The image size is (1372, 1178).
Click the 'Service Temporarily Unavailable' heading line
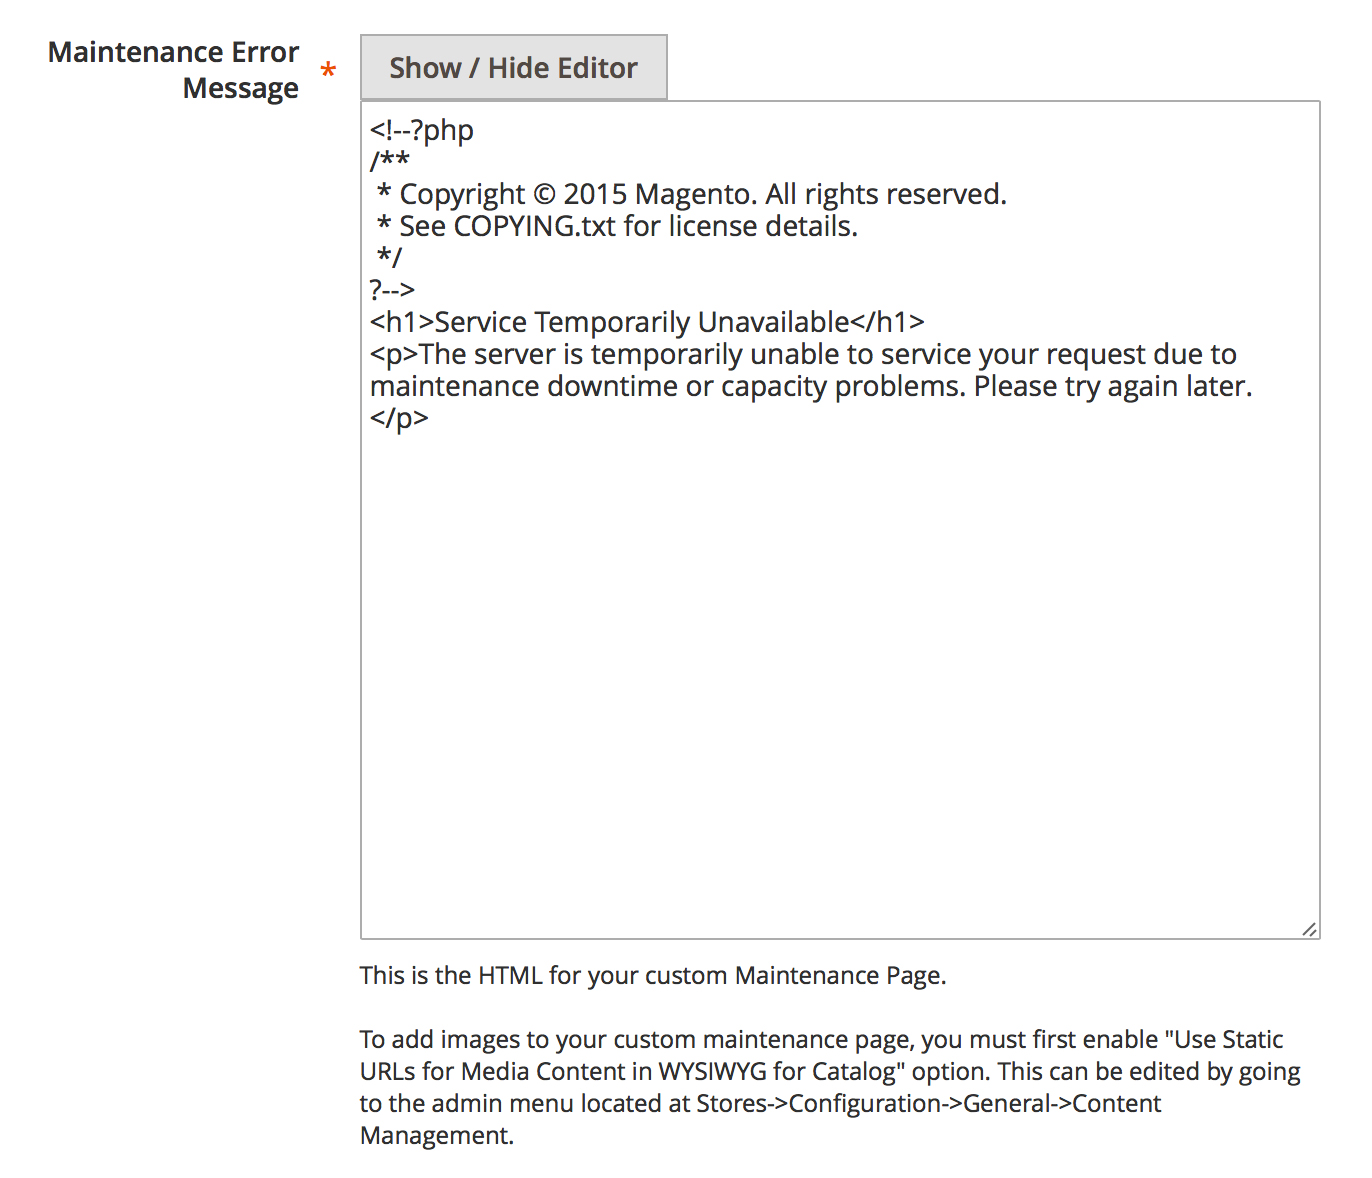(x=647, y=322)
